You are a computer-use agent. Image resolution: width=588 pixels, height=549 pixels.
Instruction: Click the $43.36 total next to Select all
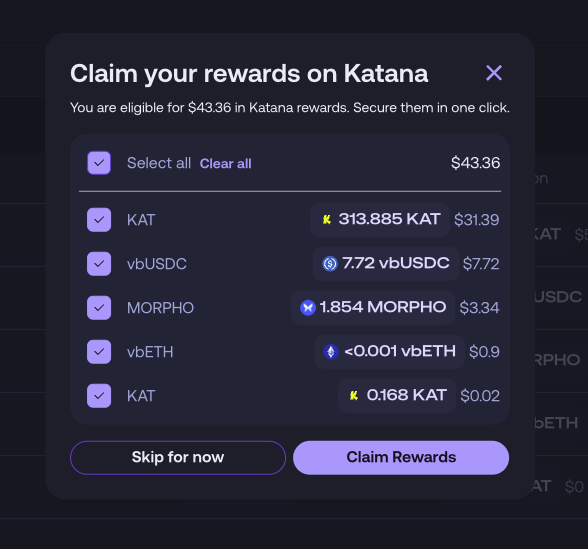476,163
